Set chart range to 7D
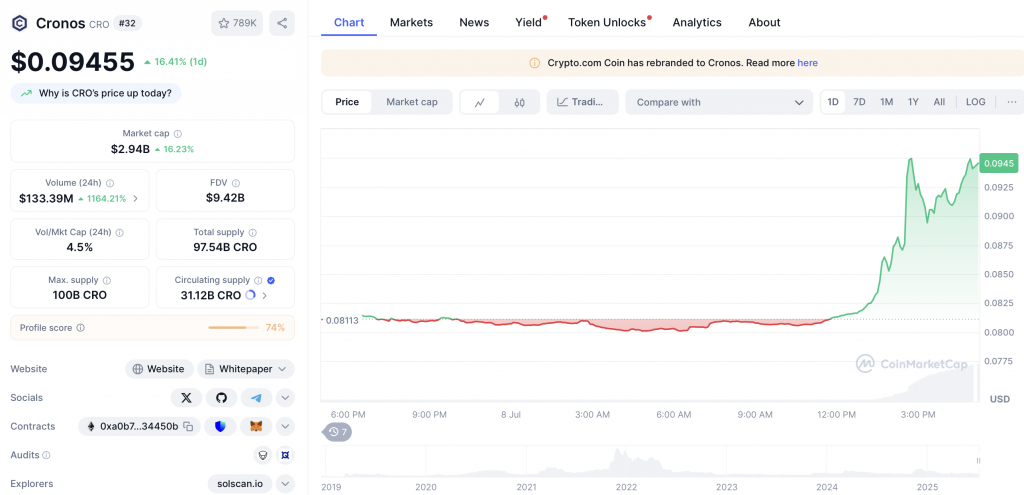The height and width of the screenshot is (495, 1024). [x=859, y=102]
